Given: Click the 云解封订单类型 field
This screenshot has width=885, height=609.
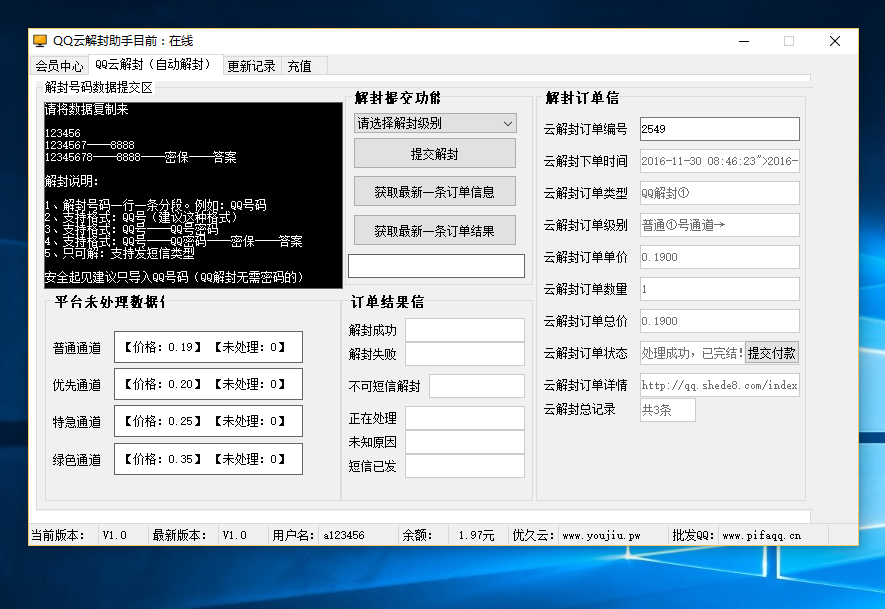Looking at the screenshot, I should (720, 193).
